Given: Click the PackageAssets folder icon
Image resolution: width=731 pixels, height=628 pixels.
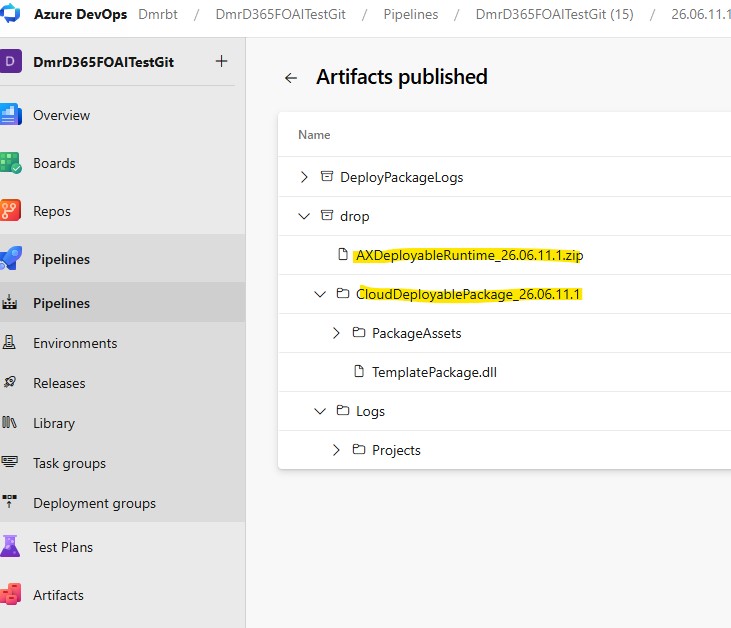Looking at the screenshot, I should click(x=359, y=332).
